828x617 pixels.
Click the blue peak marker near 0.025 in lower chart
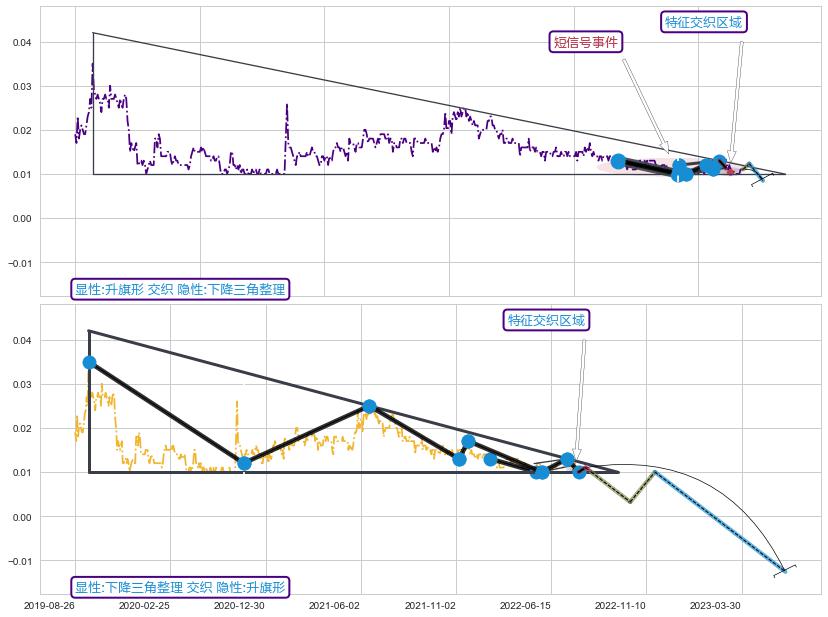[x=369, y=406]
